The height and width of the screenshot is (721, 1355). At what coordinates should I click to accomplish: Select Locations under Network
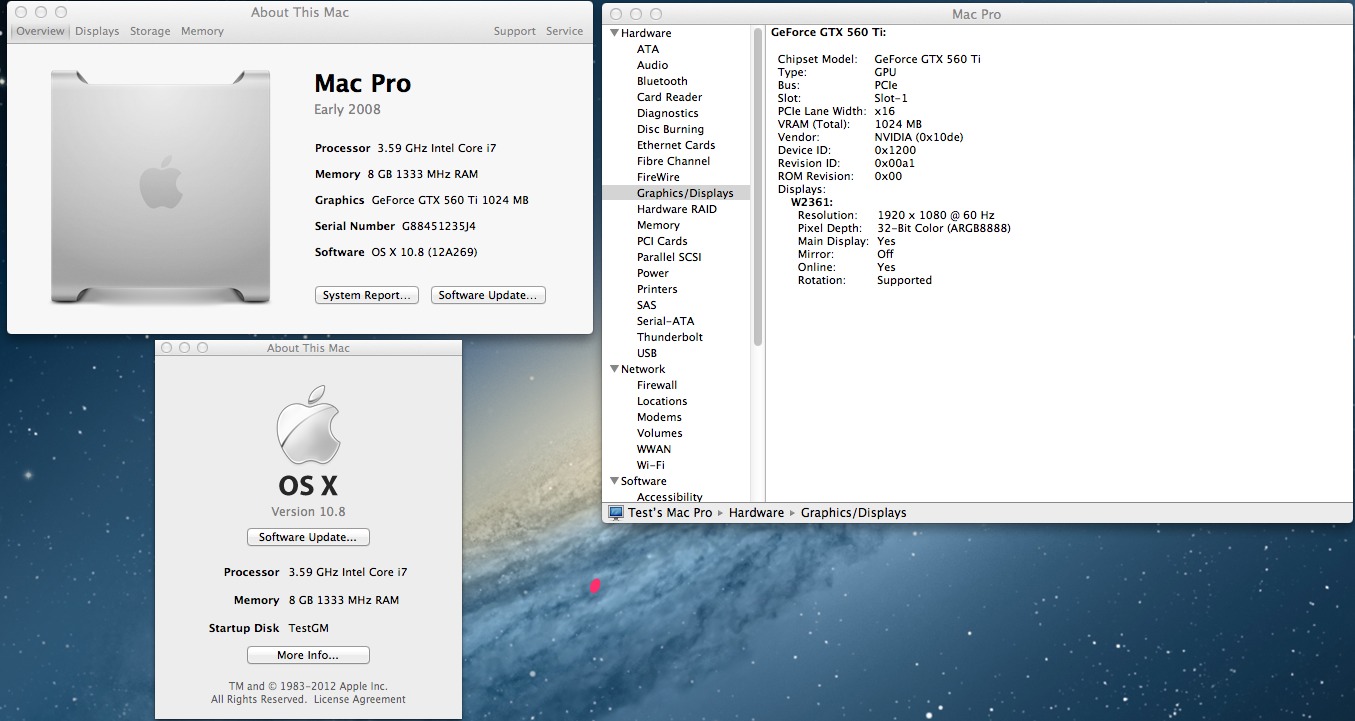coord(662,401)
